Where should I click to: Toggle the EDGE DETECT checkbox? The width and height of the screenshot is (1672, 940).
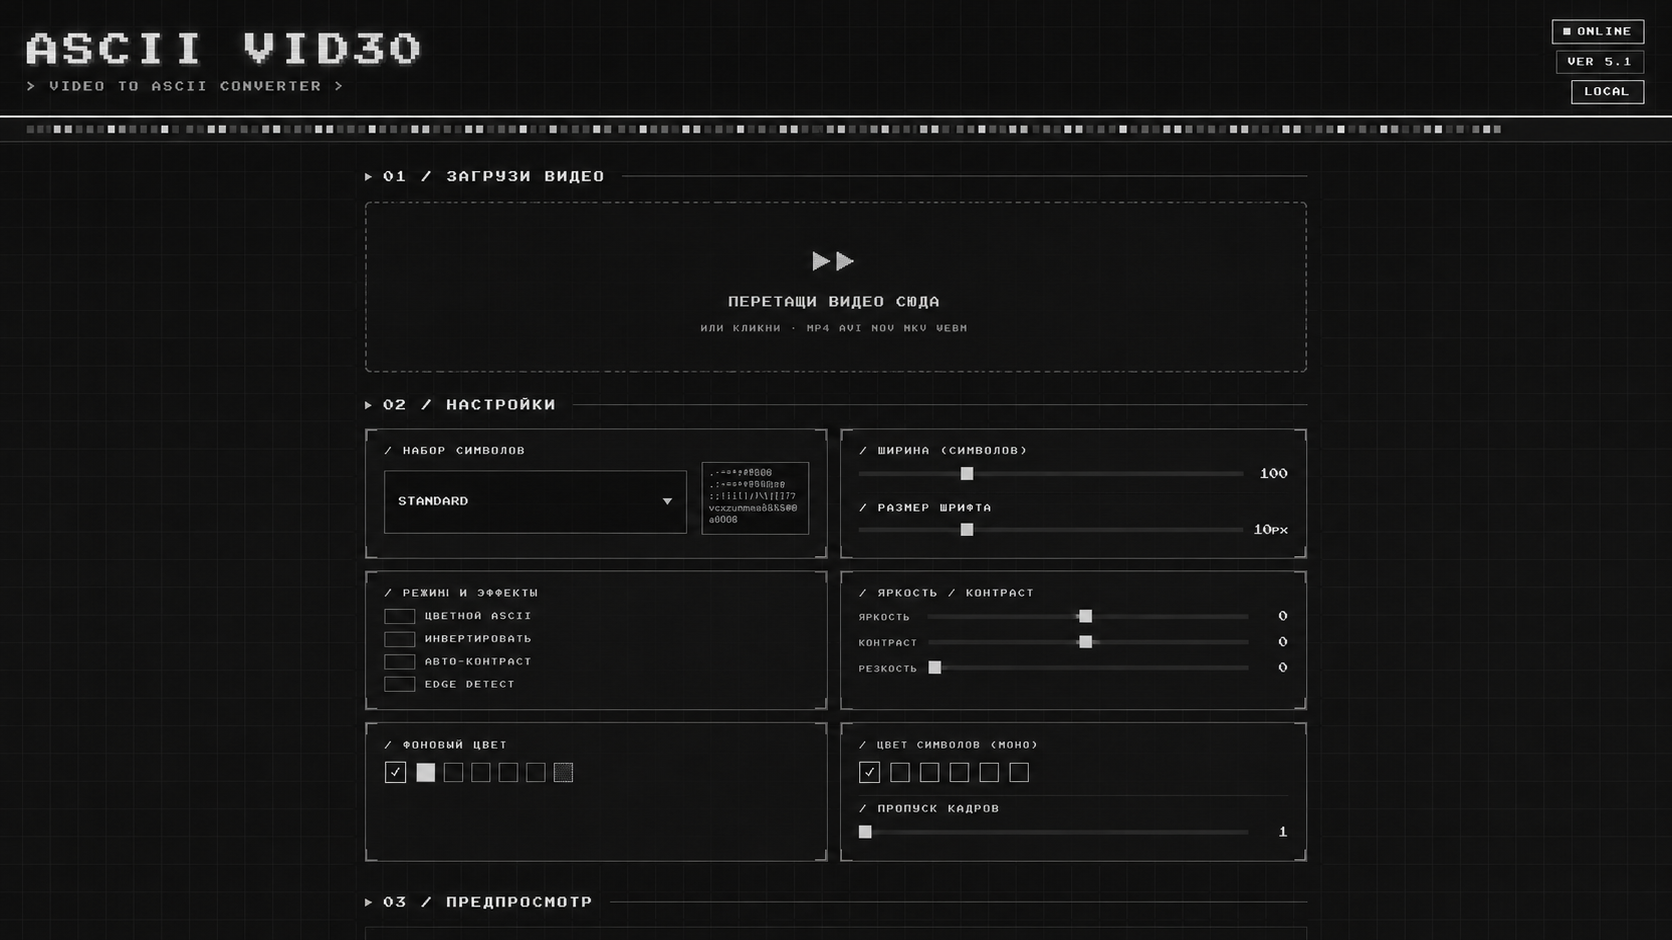(399, 684)
